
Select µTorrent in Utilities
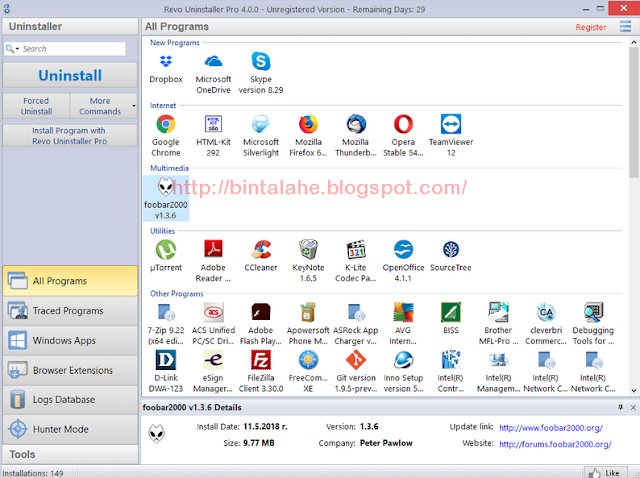coord(166,250)
